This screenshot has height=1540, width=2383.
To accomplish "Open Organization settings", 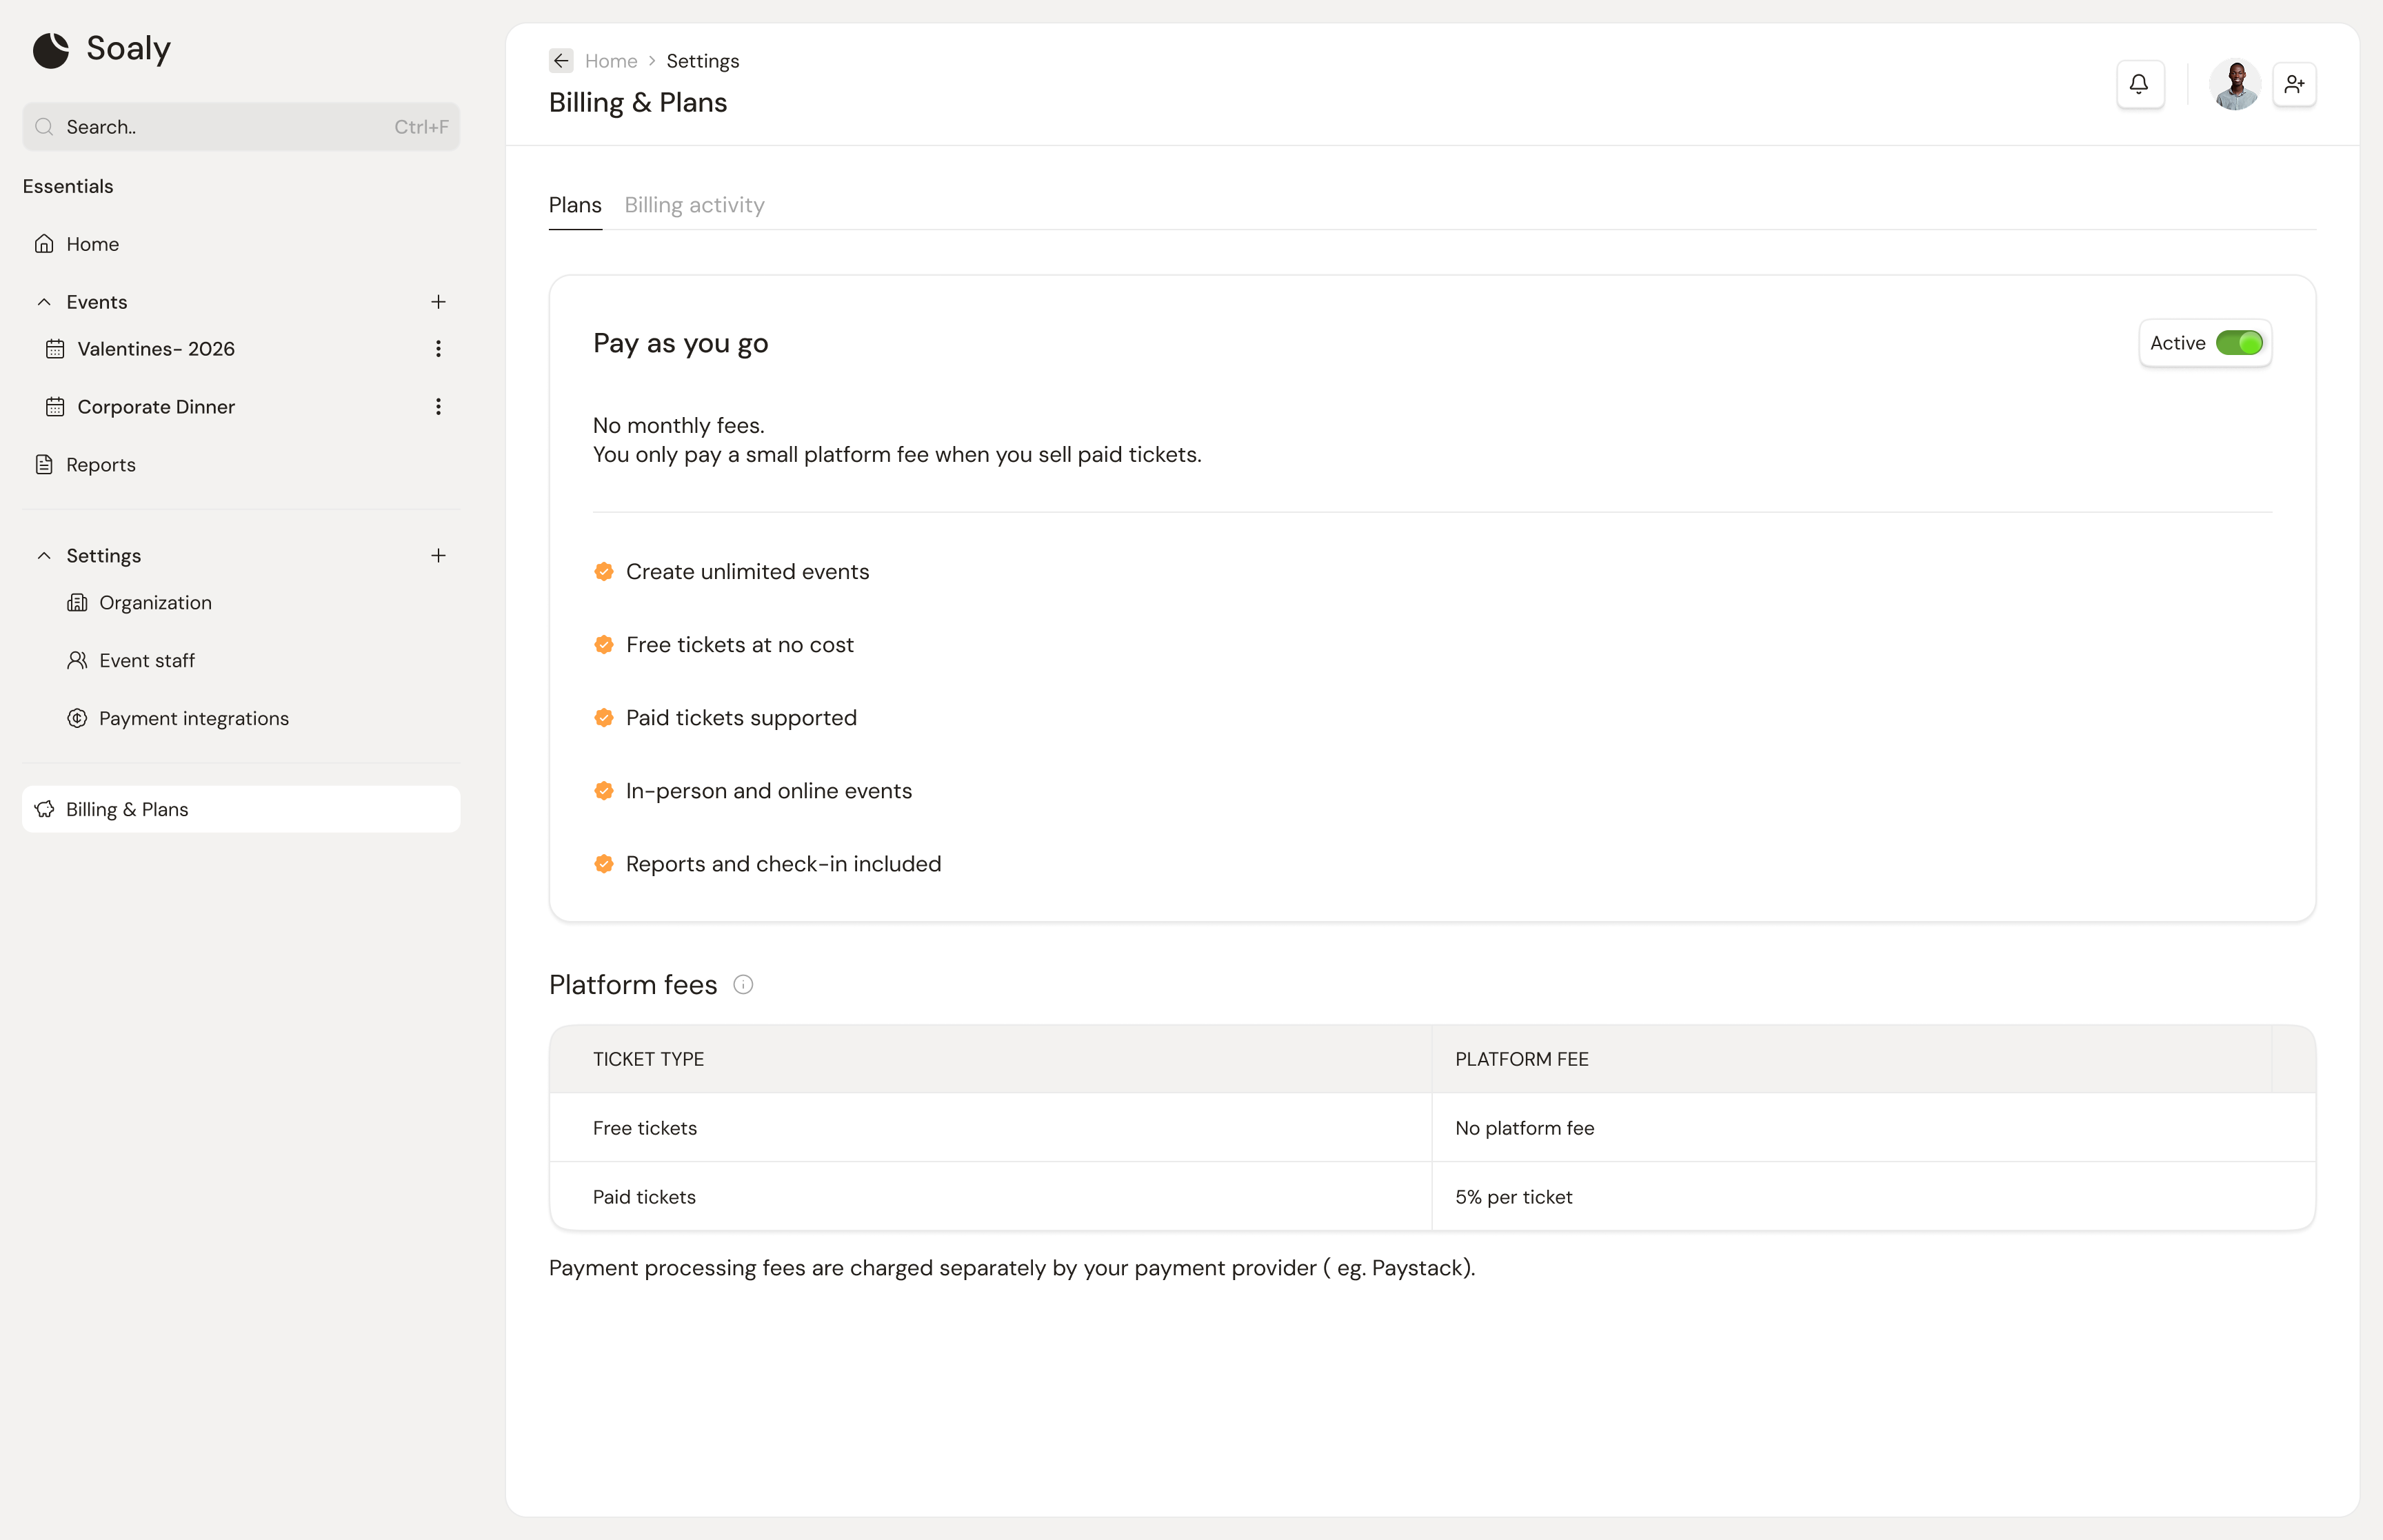I will point(155,603).
